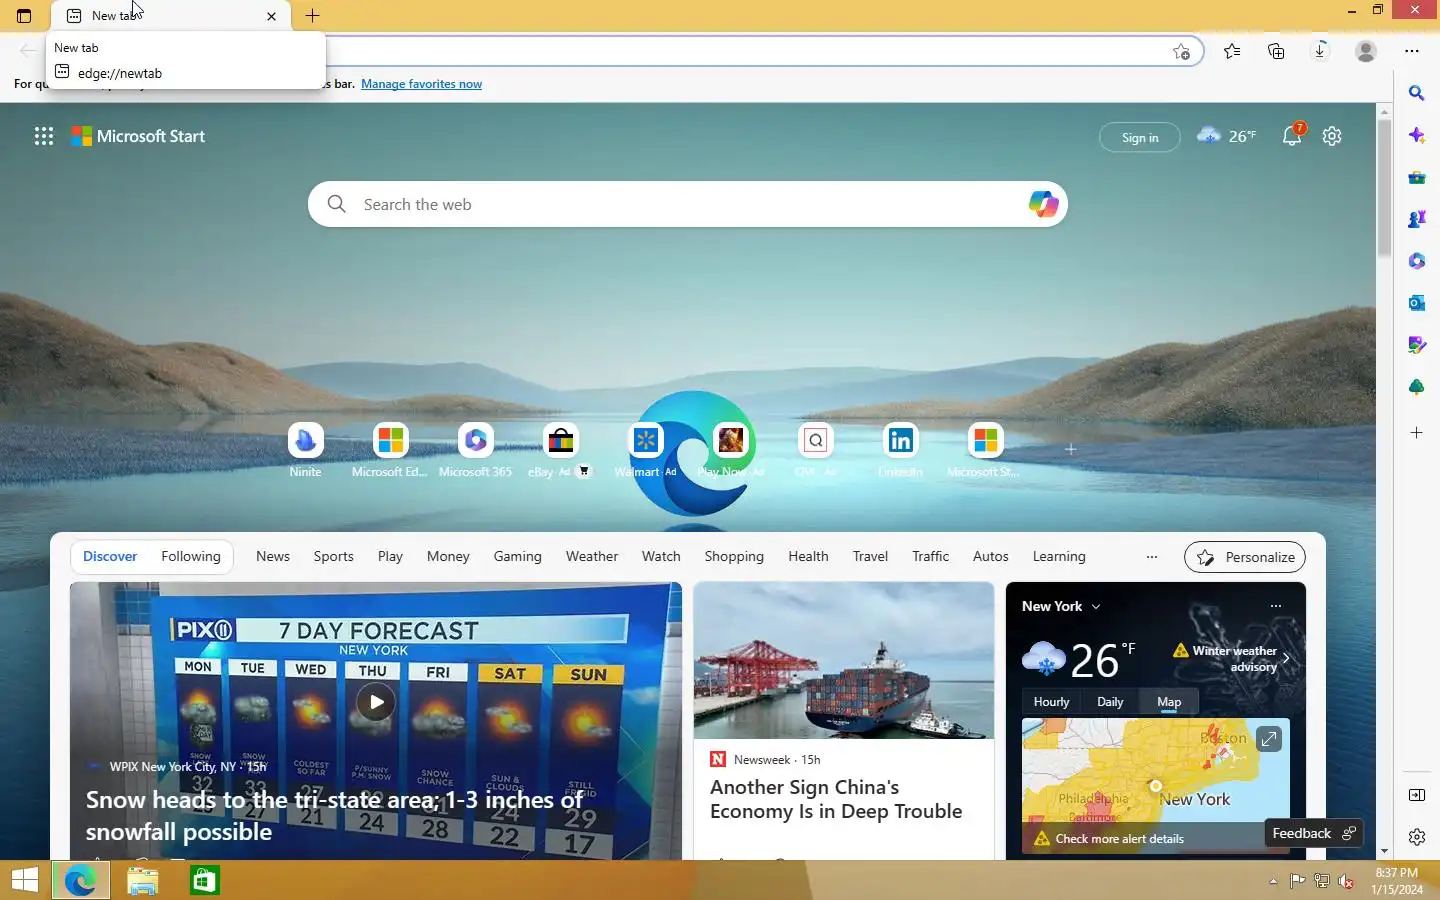Open the eBay quick link
Screen dimensions: 1440x900
click(560, 449)
